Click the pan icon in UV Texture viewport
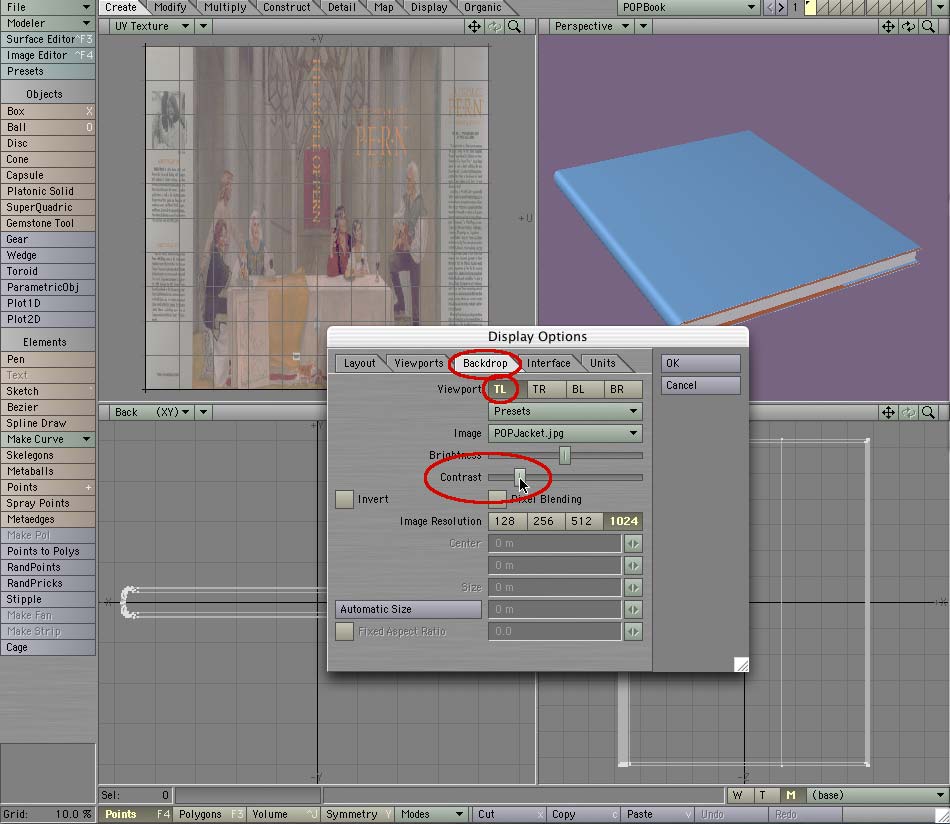950x824 pixels. (x=474, y=27)
